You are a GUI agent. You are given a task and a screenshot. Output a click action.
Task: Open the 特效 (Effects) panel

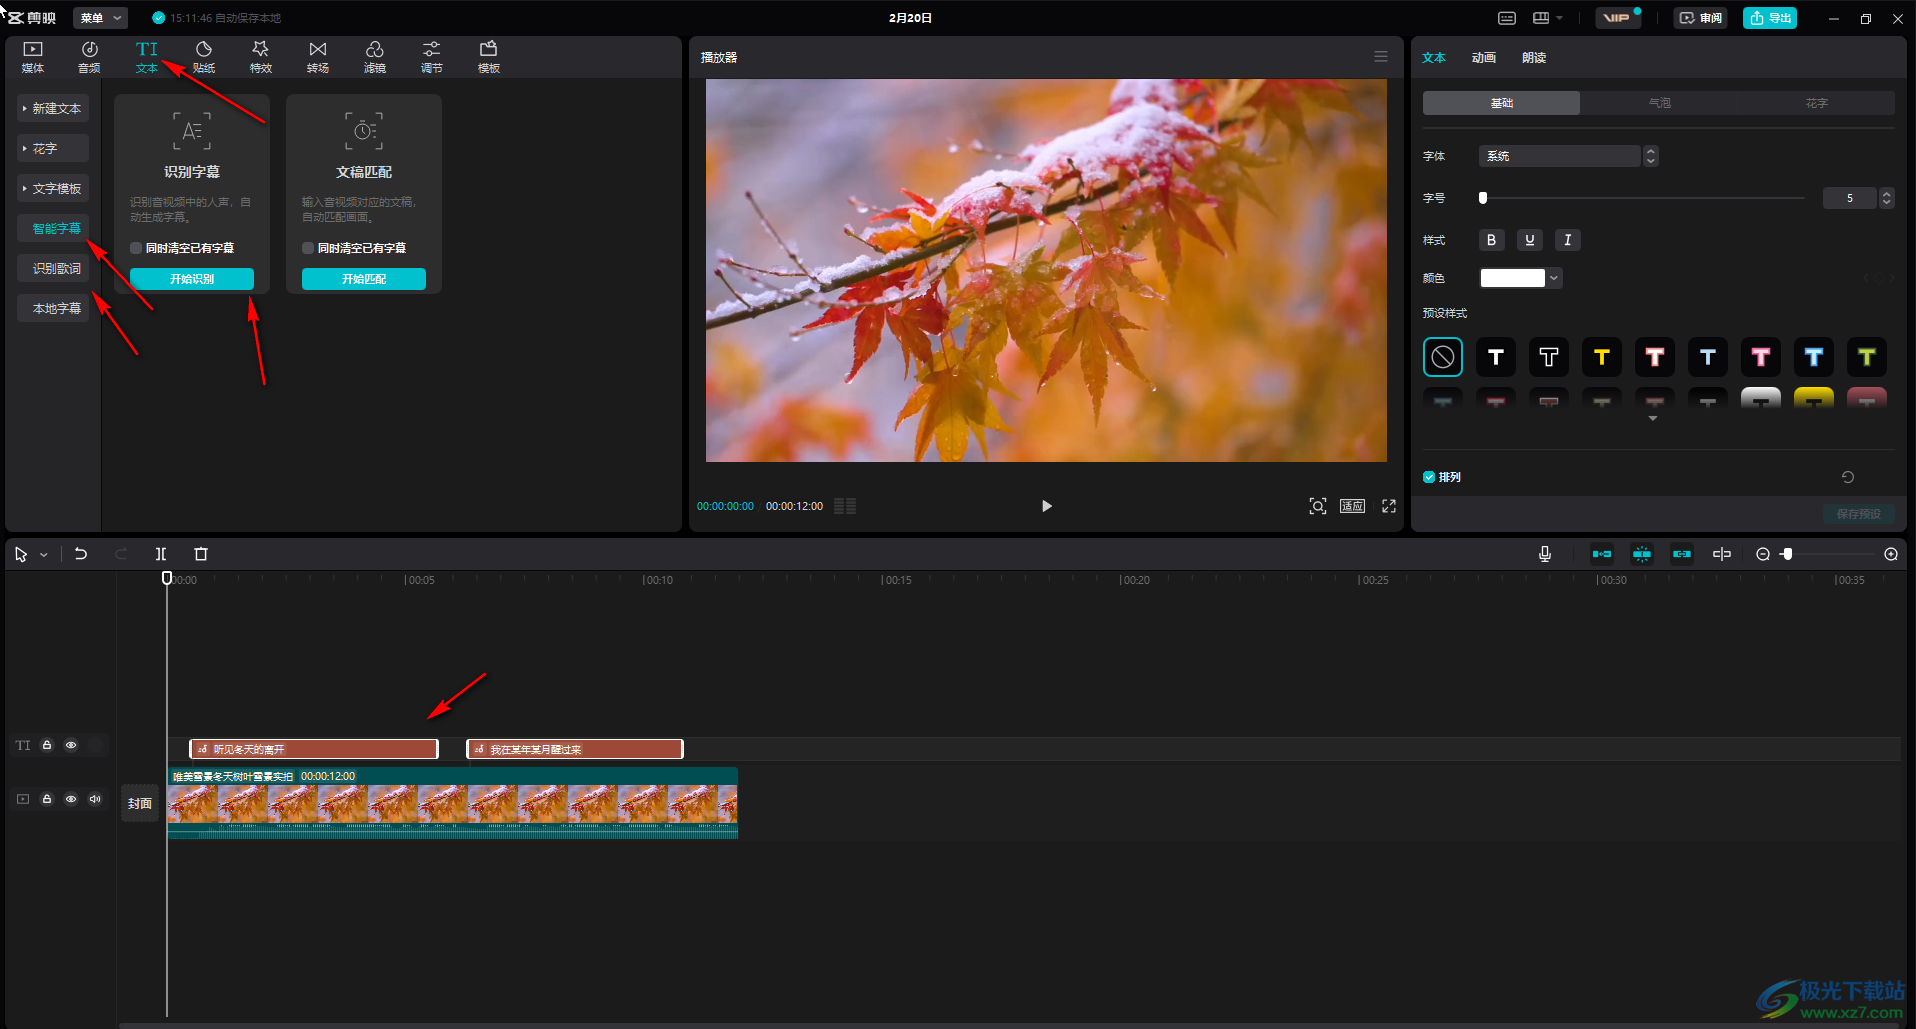[x=261, y=57]
